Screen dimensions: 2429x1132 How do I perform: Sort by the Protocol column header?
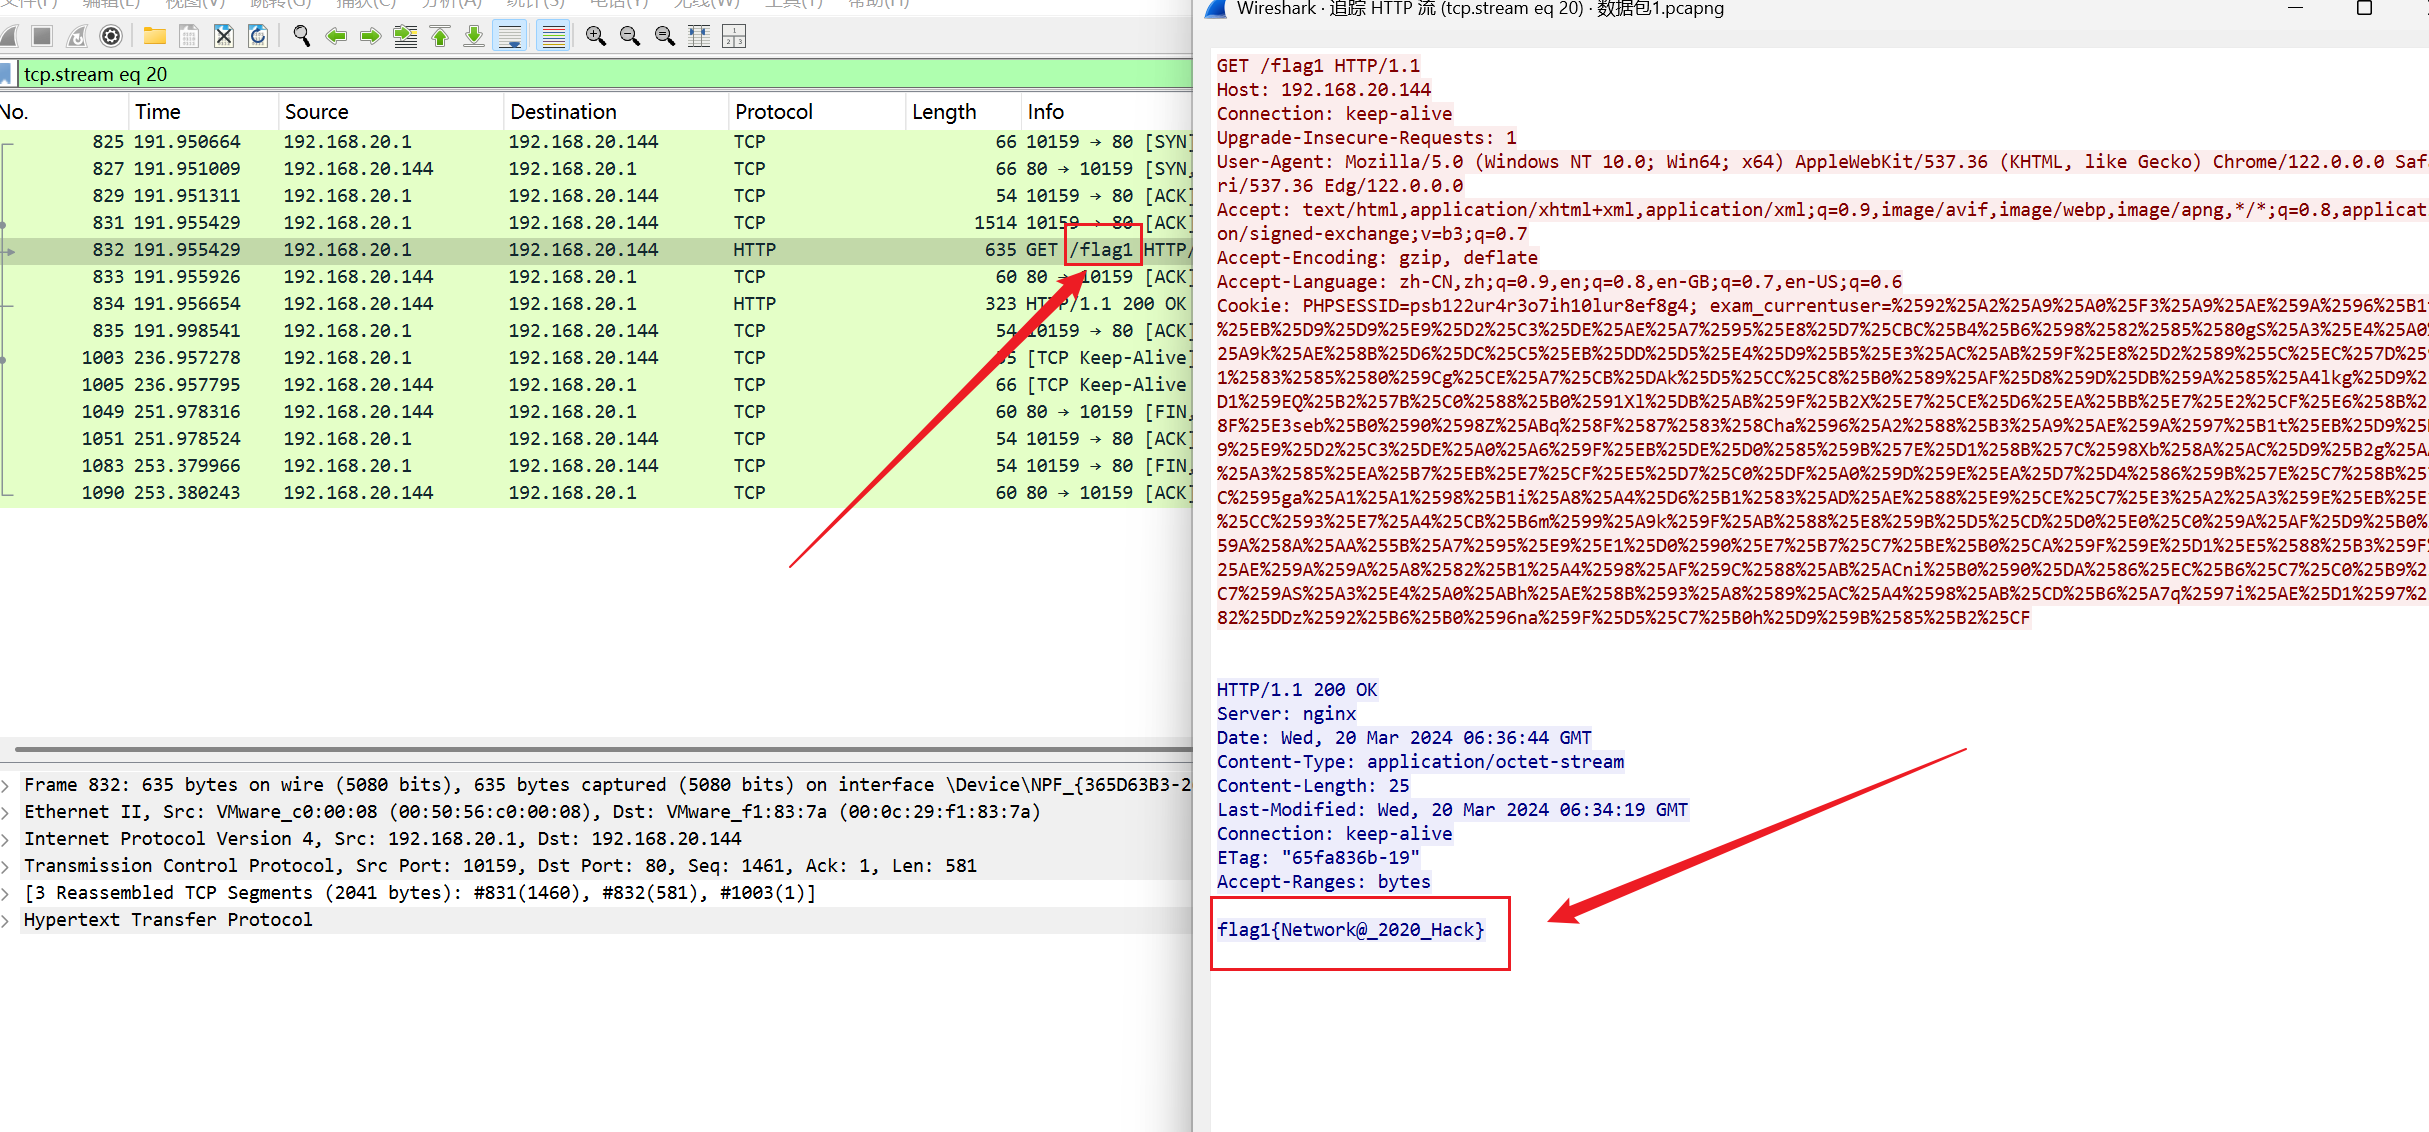tap(773, 112)
